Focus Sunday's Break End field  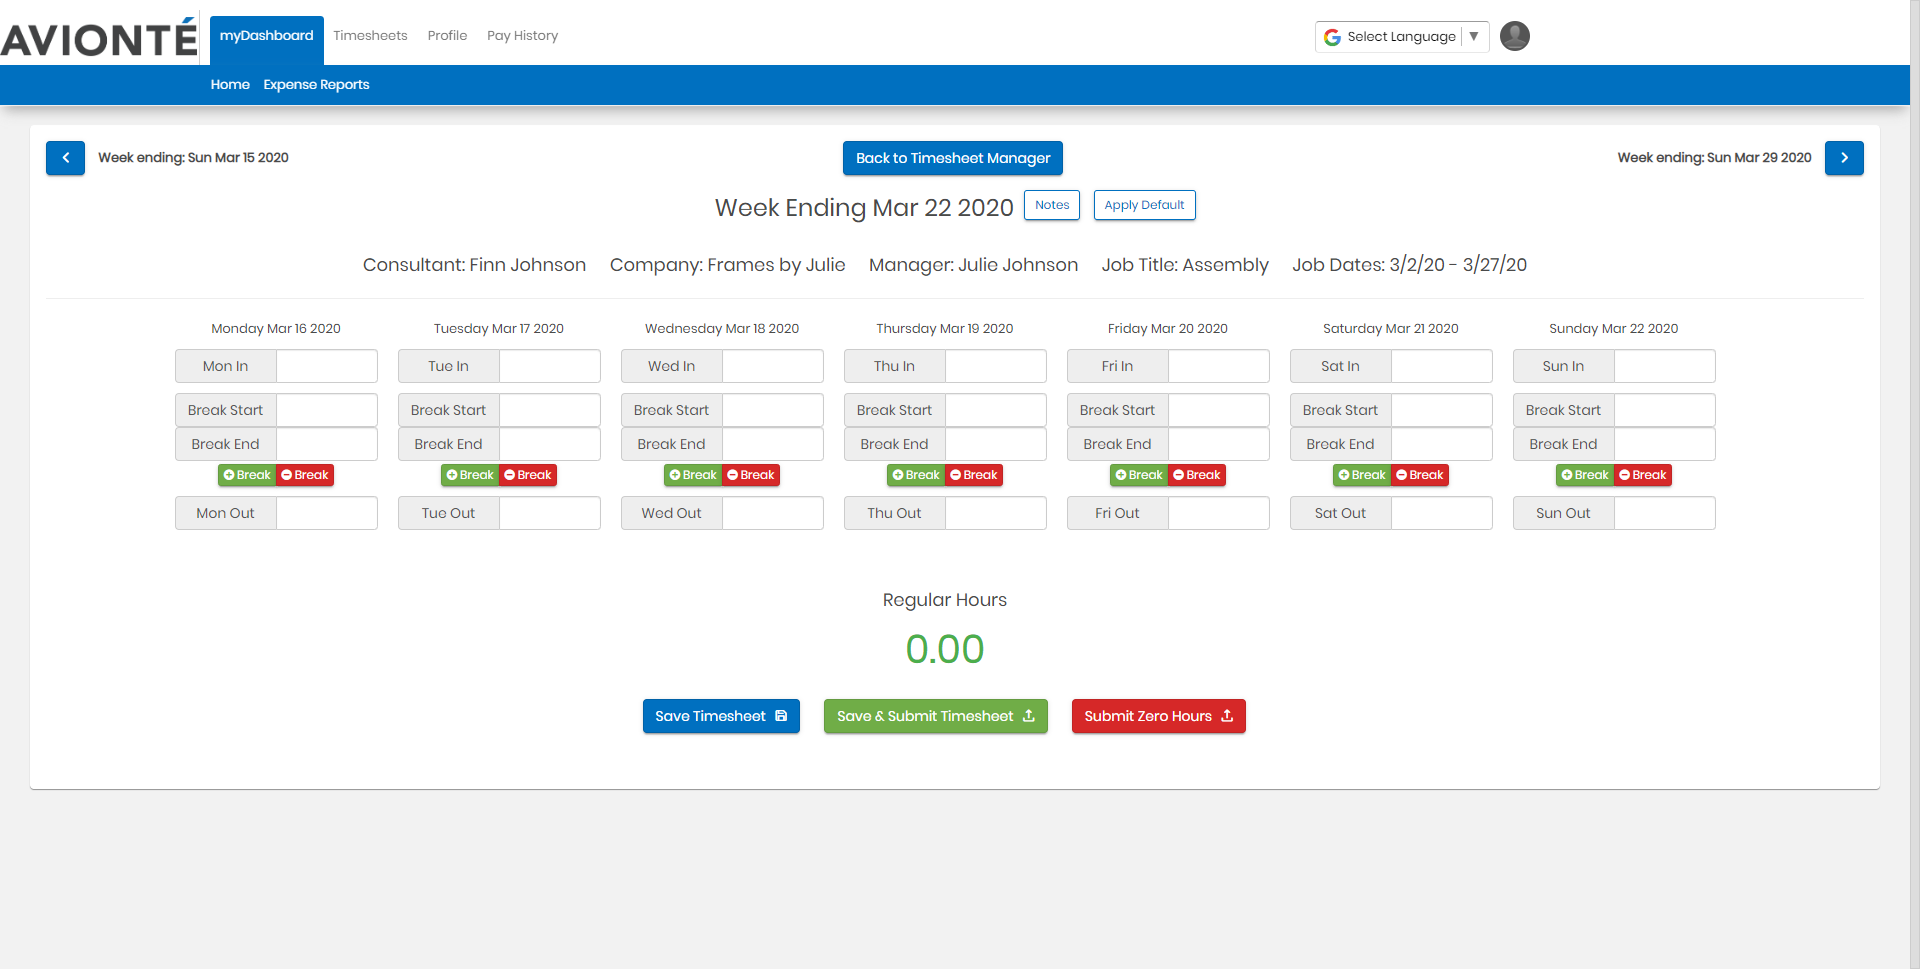[x=1665, y=444]
